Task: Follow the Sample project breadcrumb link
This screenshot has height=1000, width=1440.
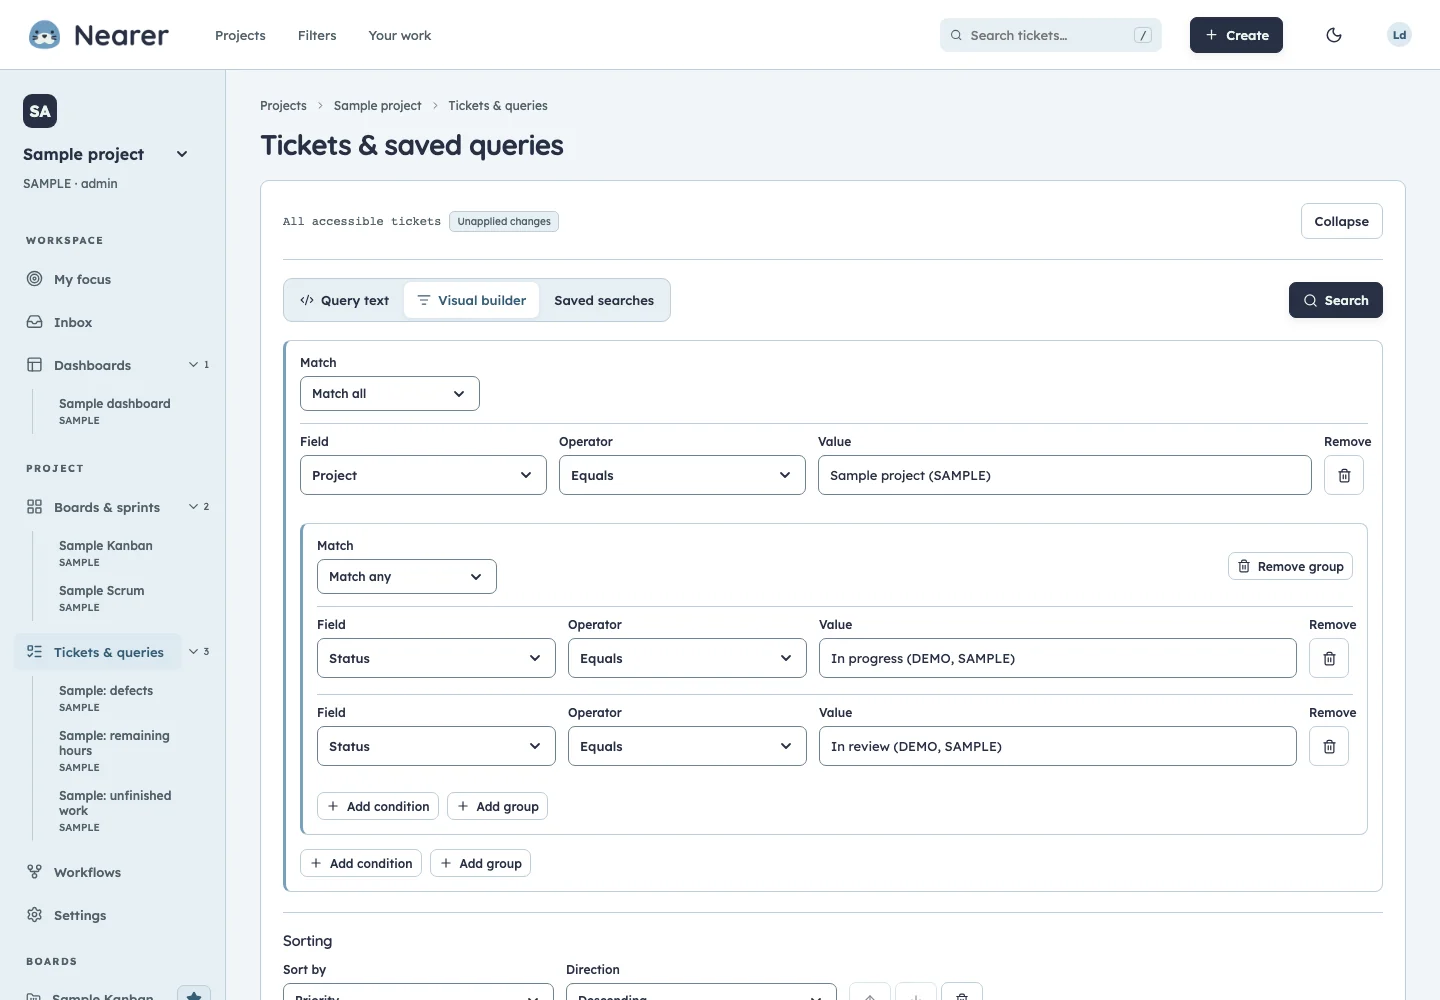Action: point(378,105)
